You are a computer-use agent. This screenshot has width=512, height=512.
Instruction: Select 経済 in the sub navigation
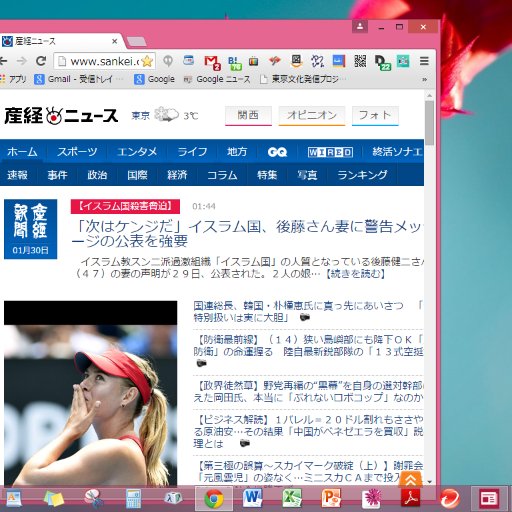[x=177, y=175]
